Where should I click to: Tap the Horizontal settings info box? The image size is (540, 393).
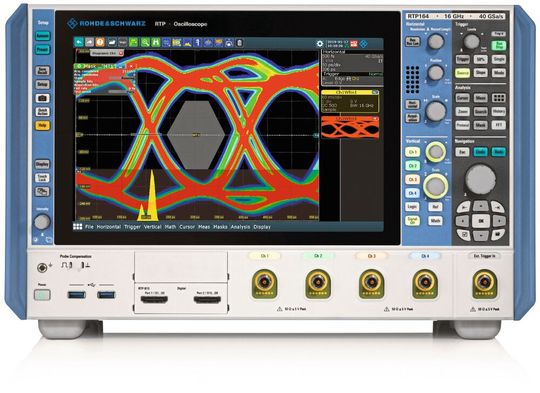click(352, 61)
